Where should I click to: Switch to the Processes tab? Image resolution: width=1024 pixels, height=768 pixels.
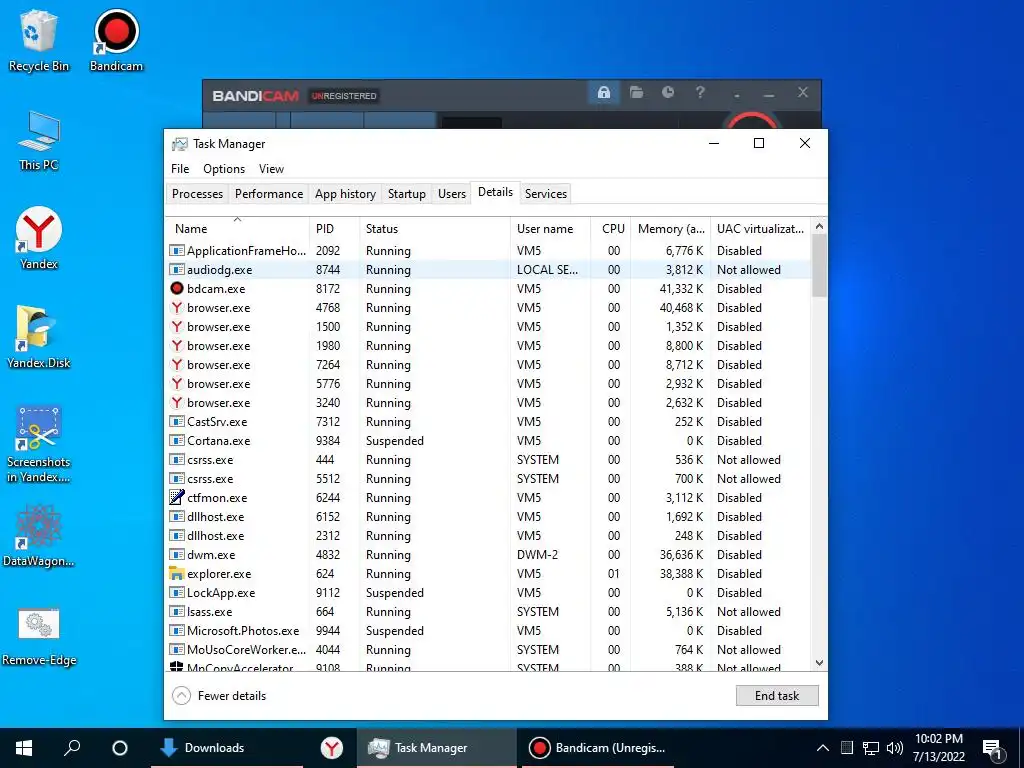tap(197, 193)
